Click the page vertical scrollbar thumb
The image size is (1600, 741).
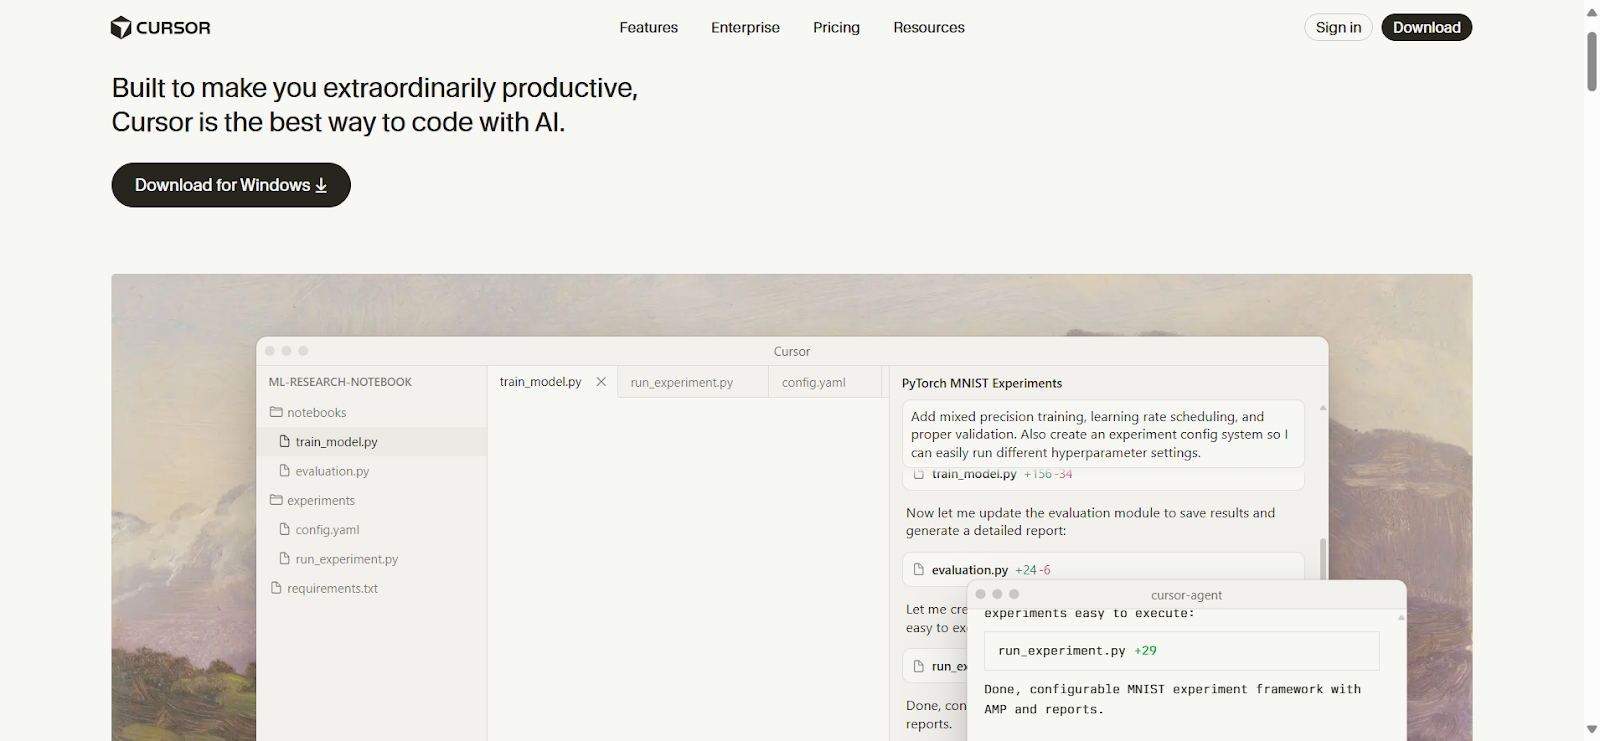click(1591, 62)
